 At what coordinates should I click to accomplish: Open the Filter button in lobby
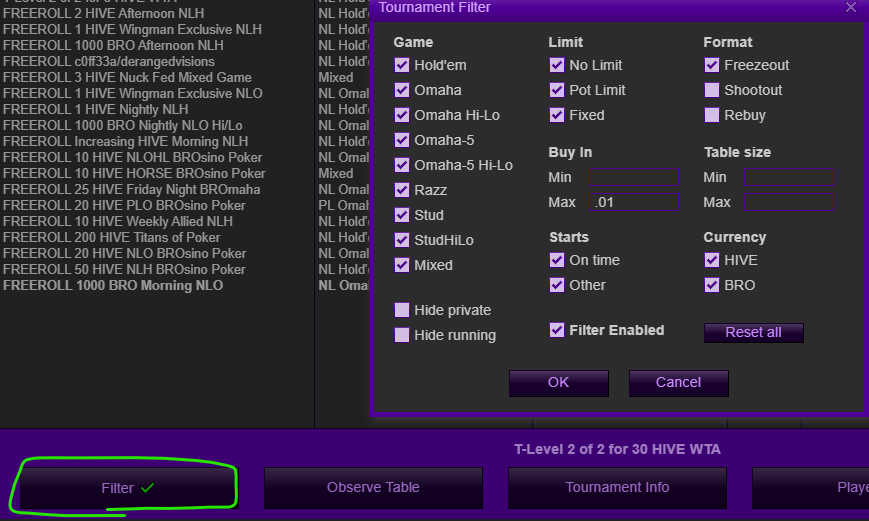point(129,488)
